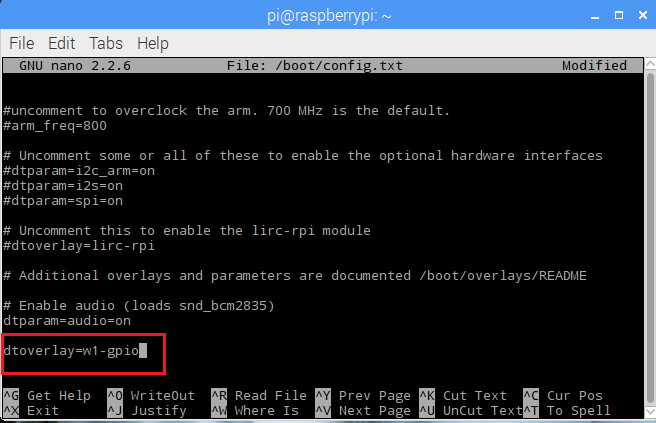Click the line '#dtoverlay=lirc-rpi'

coord(79,246)
